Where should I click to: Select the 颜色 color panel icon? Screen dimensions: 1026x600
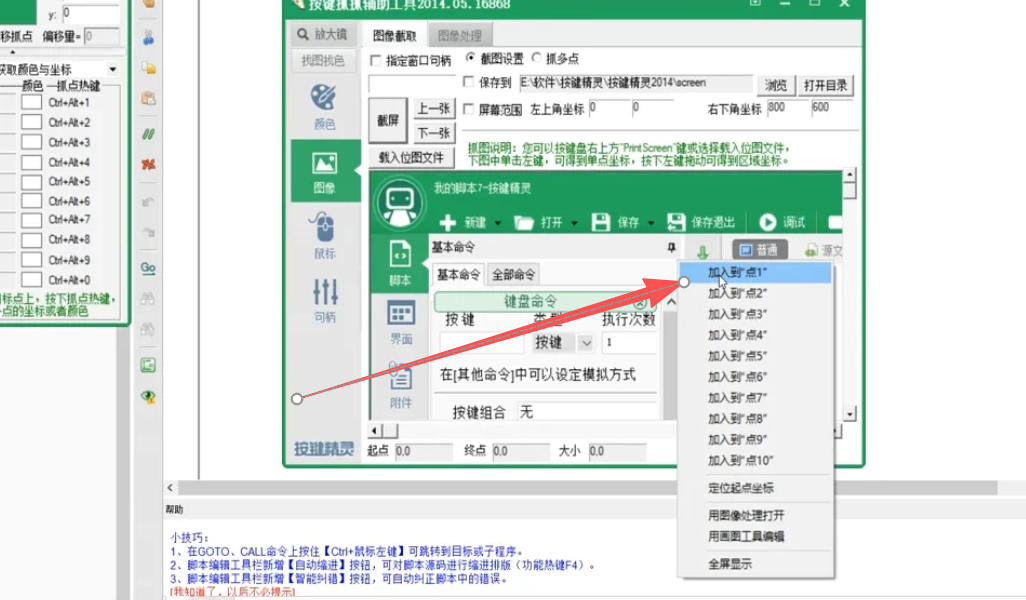322,104
